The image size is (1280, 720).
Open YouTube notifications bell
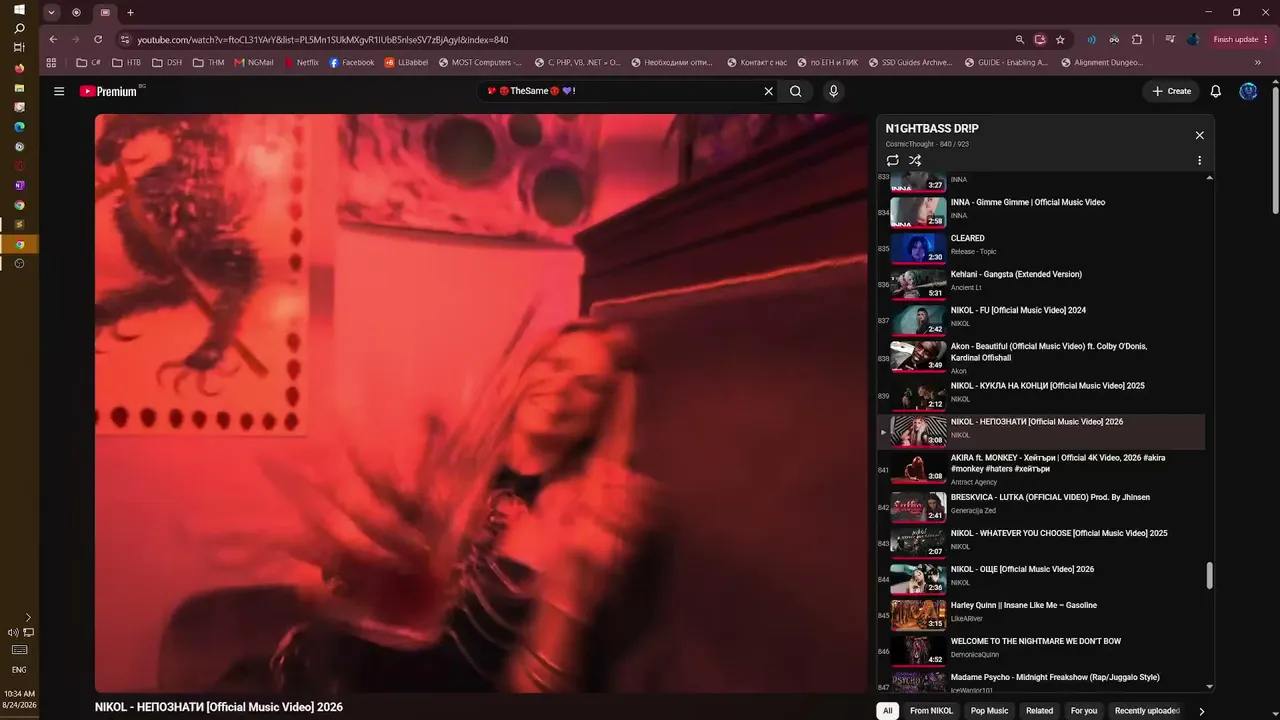tap(1216, 91)
